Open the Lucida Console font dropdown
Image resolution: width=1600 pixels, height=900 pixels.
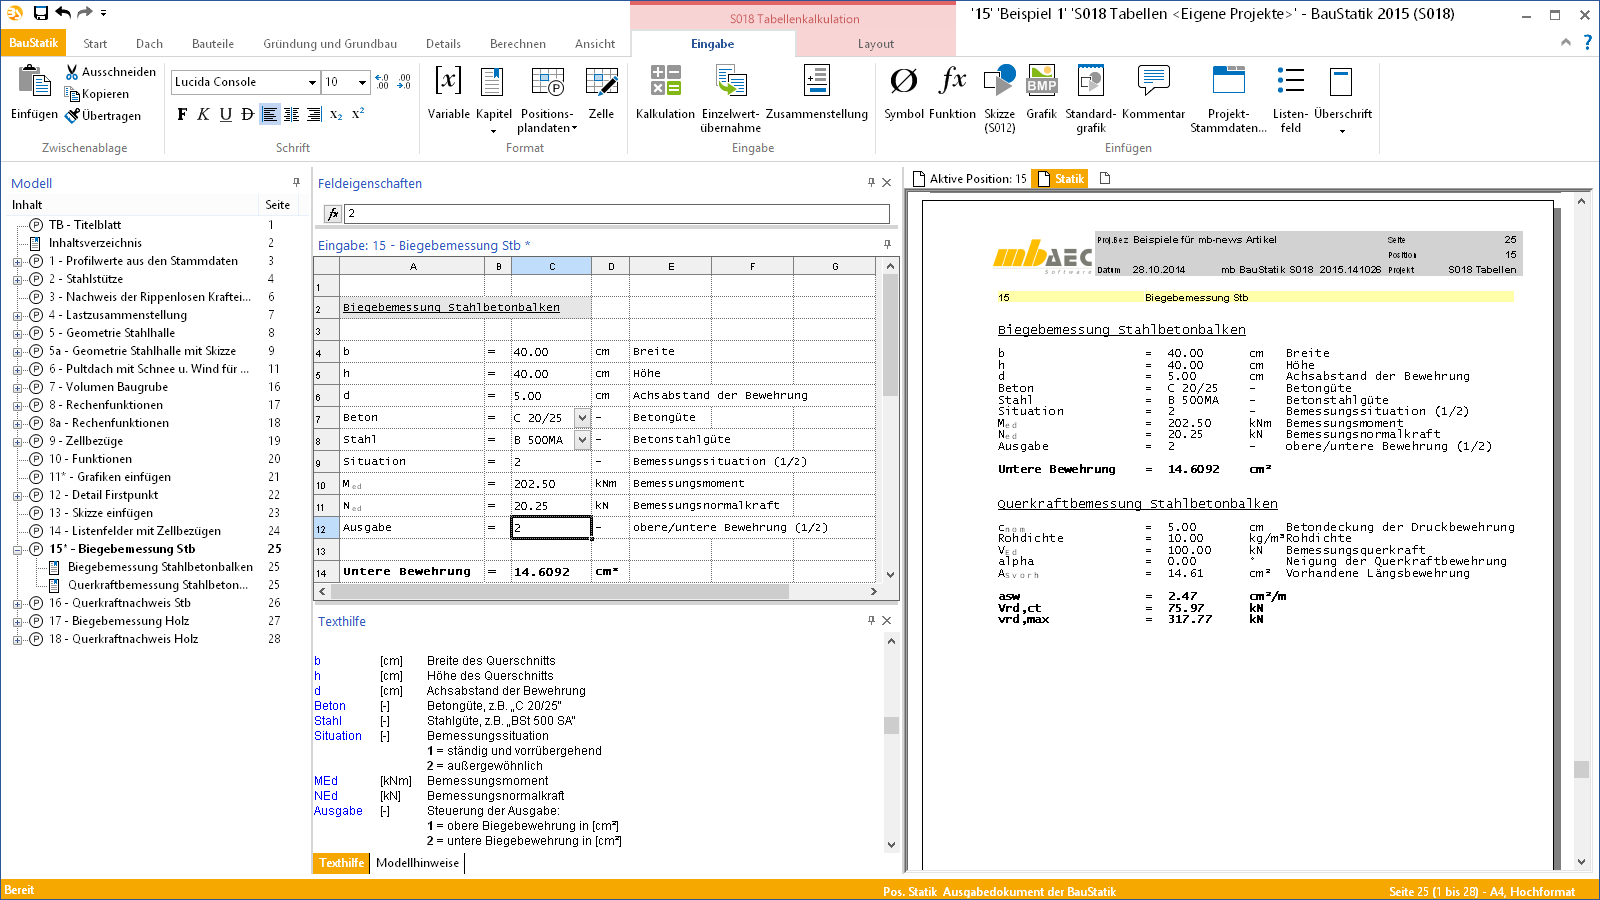tap(312, 82)
